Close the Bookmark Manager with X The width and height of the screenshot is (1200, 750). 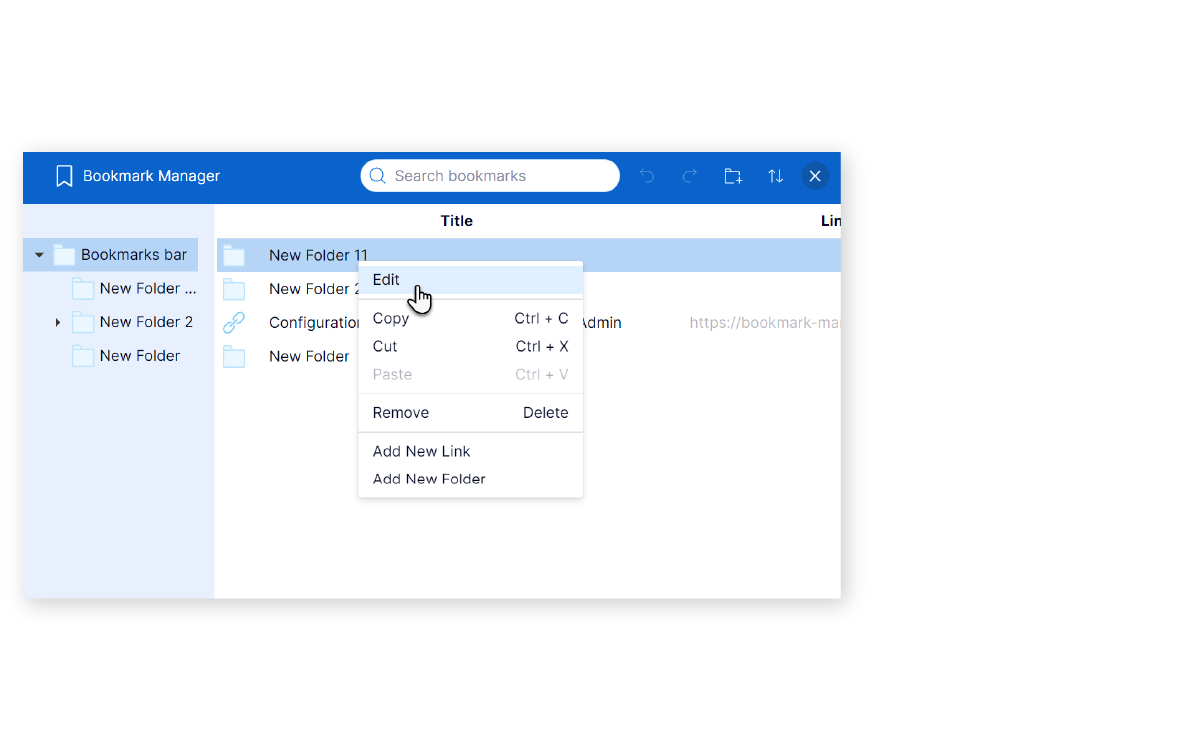815,176
